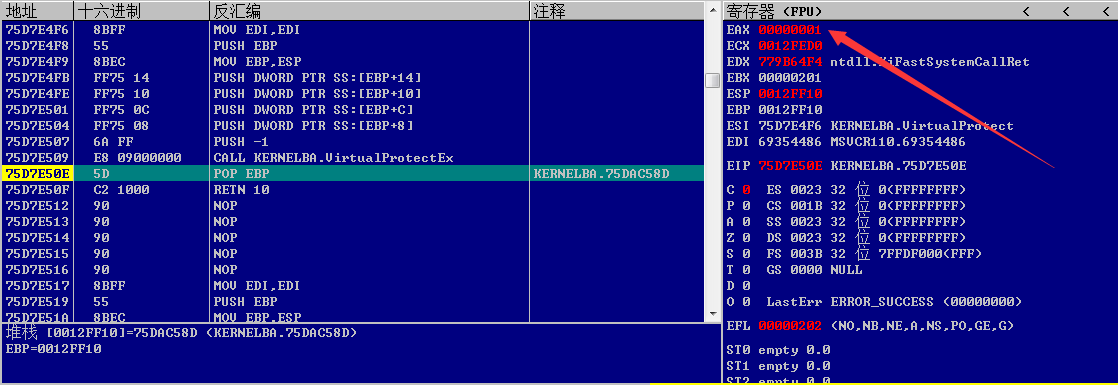
Task: Click the EBP=0012FF10 info line
Action: pos(53,349)
